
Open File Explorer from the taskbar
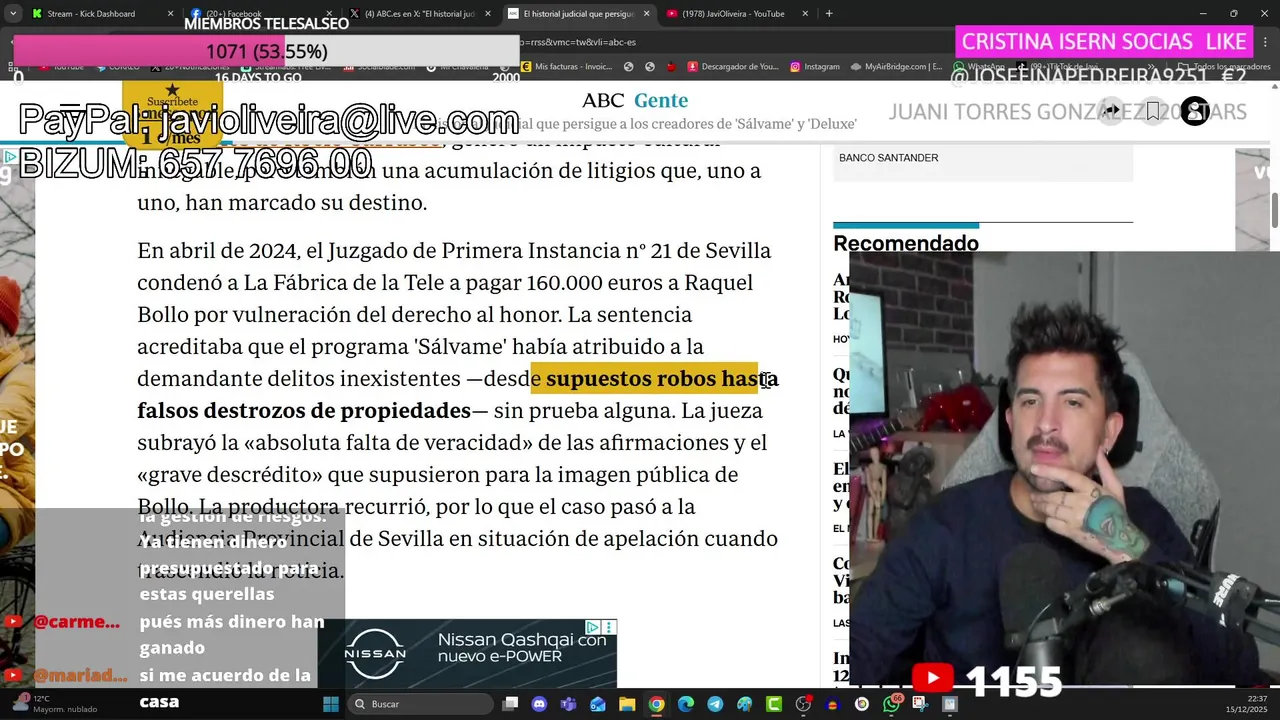pyautogui.click(x=627, y=704)
